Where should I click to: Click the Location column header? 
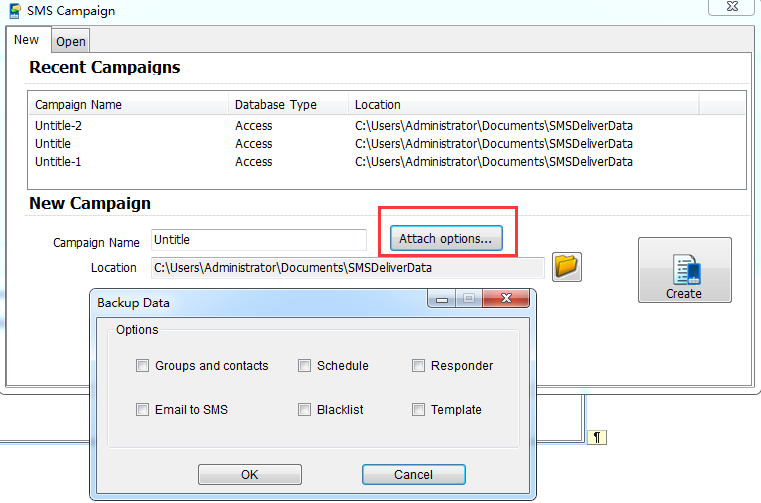click(524, 104)
